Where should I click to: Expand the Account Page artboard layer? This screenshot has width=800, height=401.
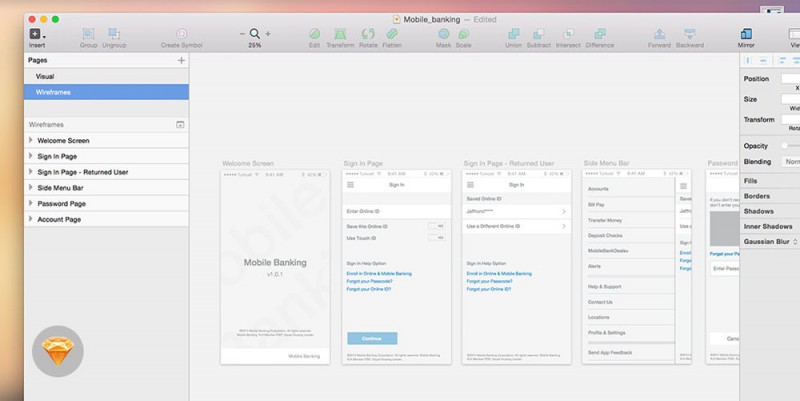point(30,219)
